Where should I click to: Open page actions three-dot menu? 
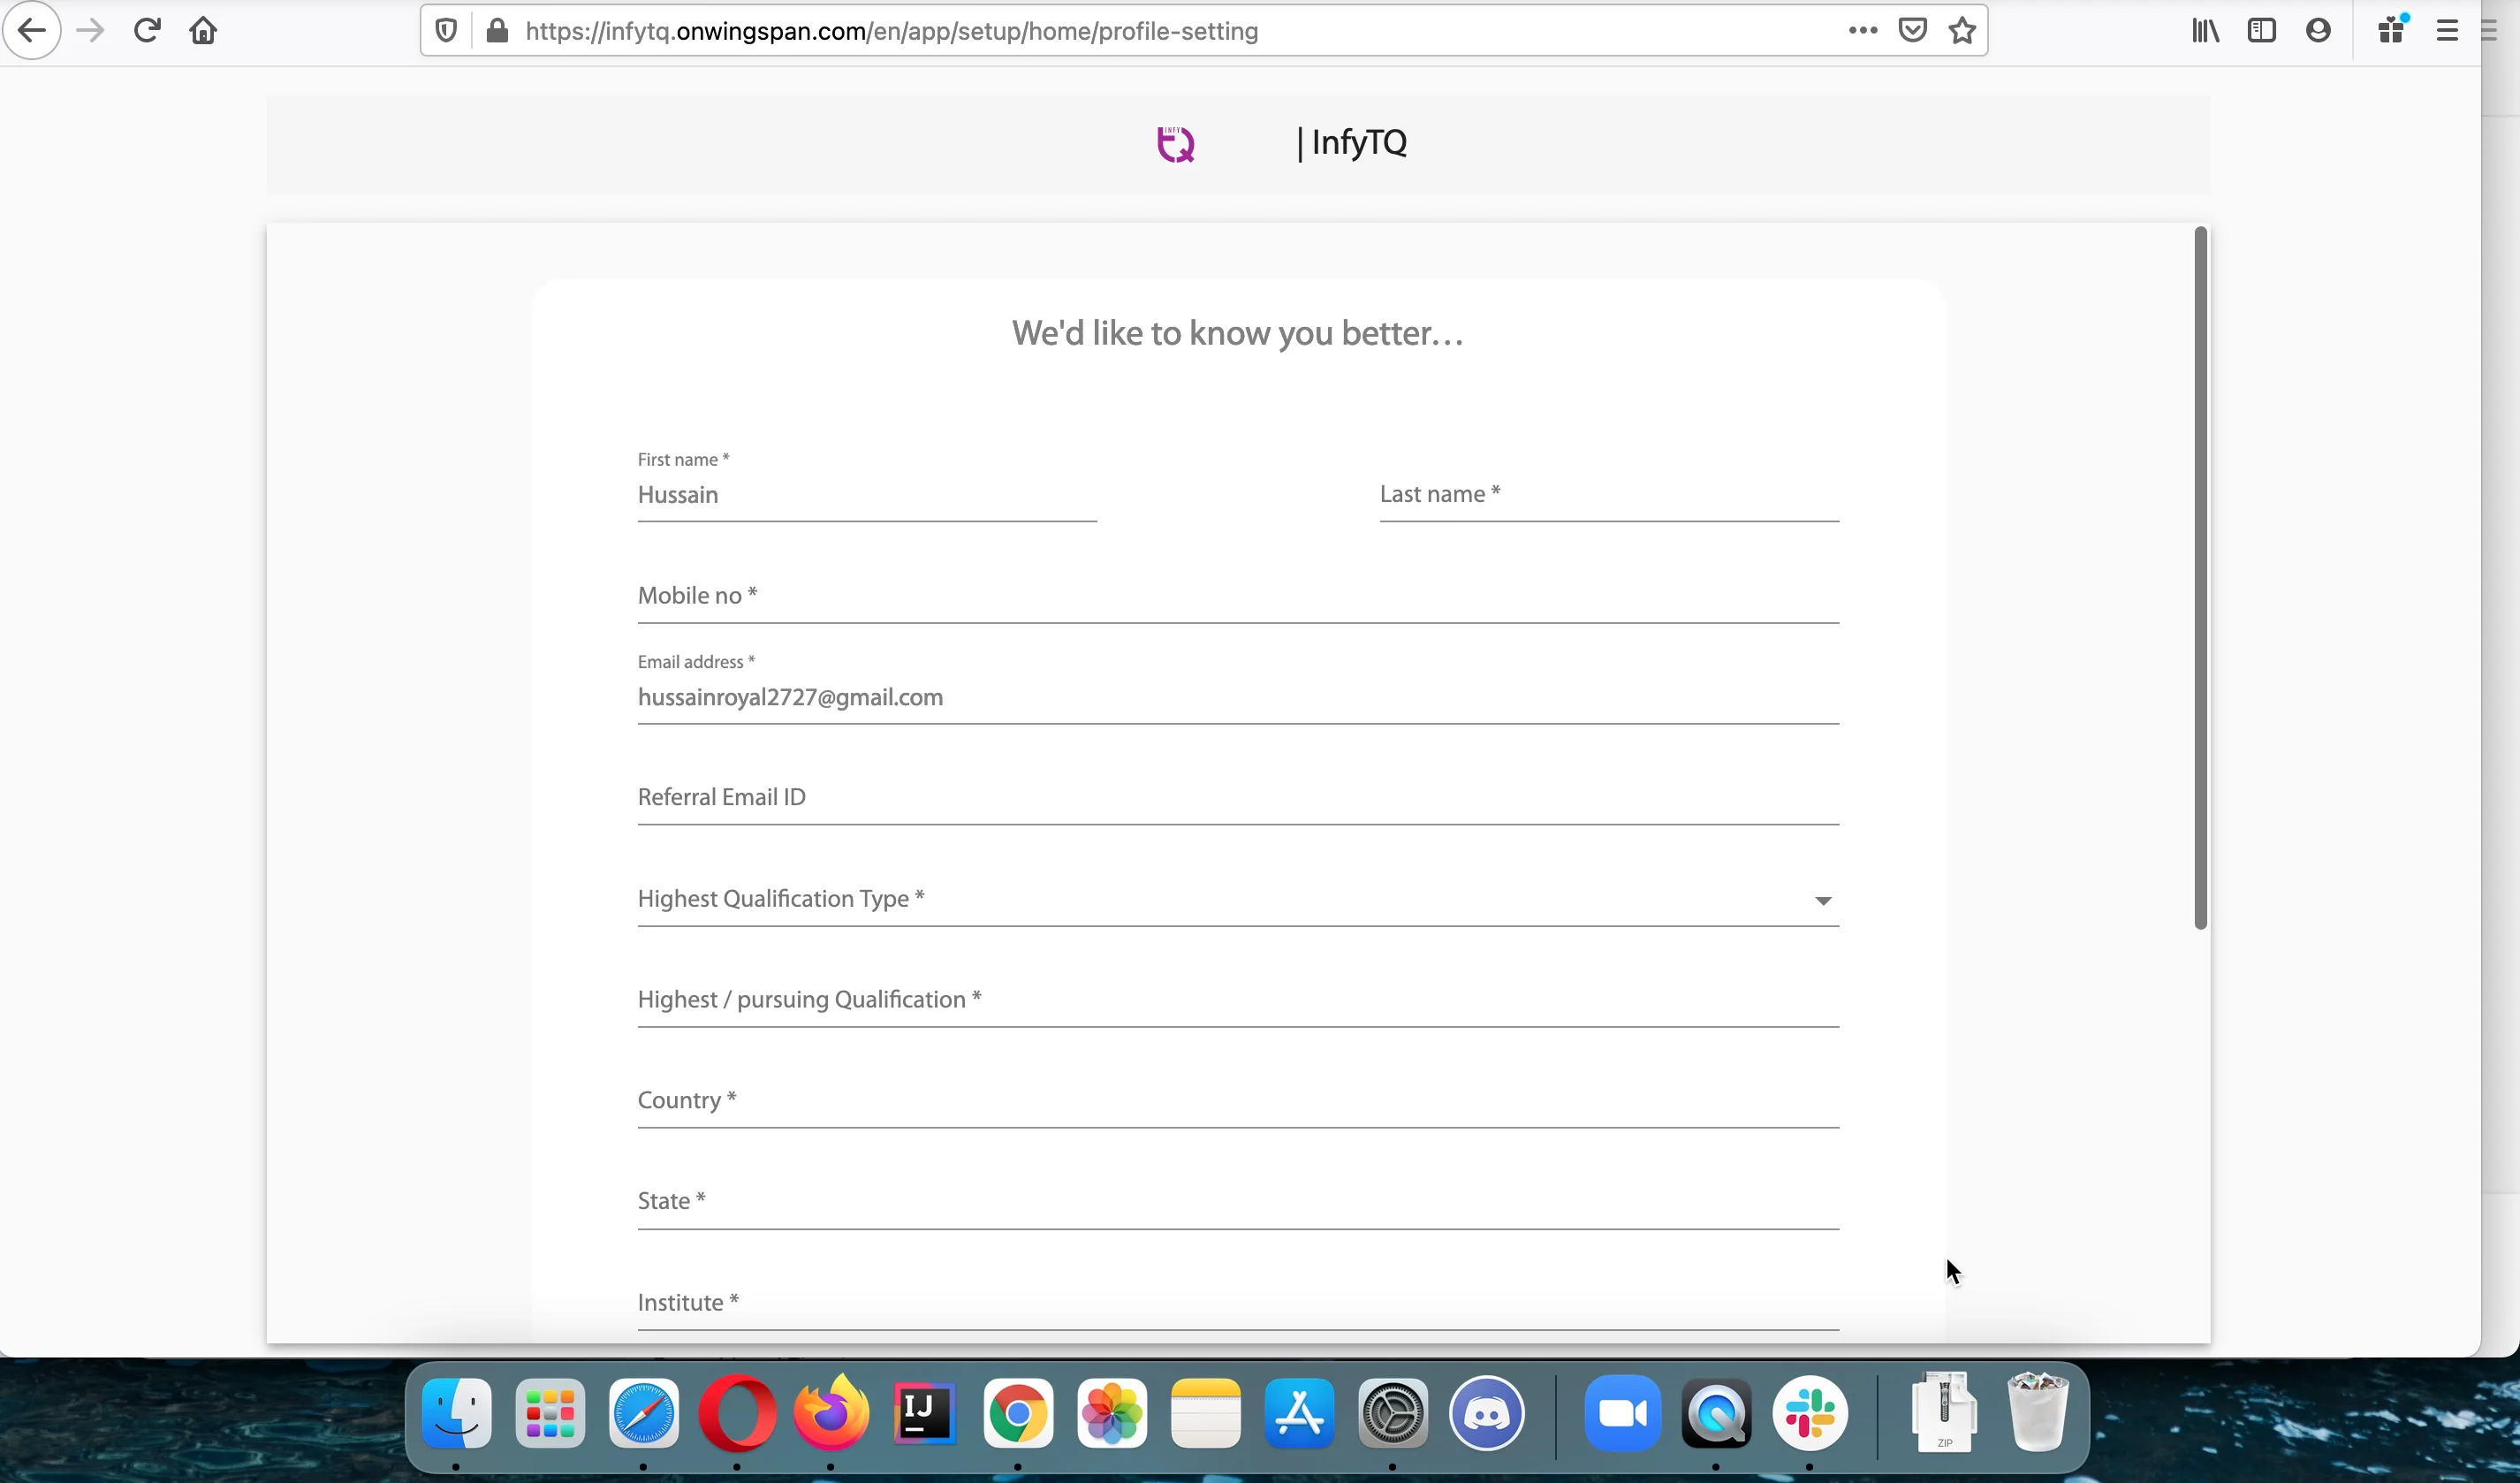click(x=1862, y=31)
